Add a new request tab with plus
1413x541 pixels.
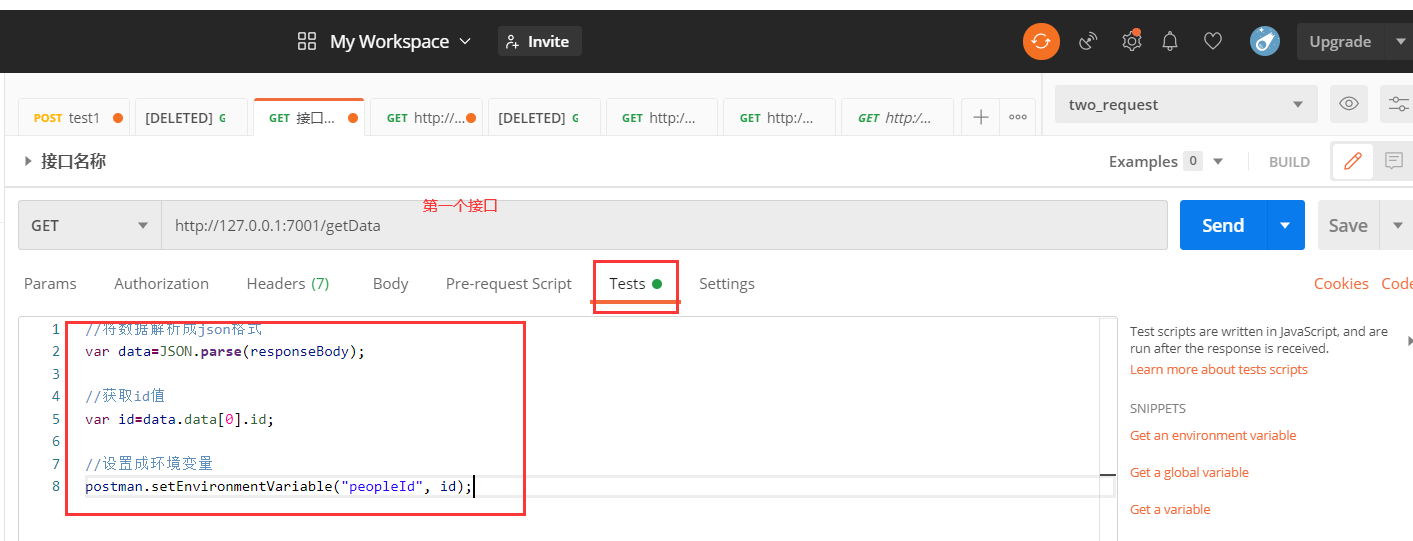(x=981, y=117)
